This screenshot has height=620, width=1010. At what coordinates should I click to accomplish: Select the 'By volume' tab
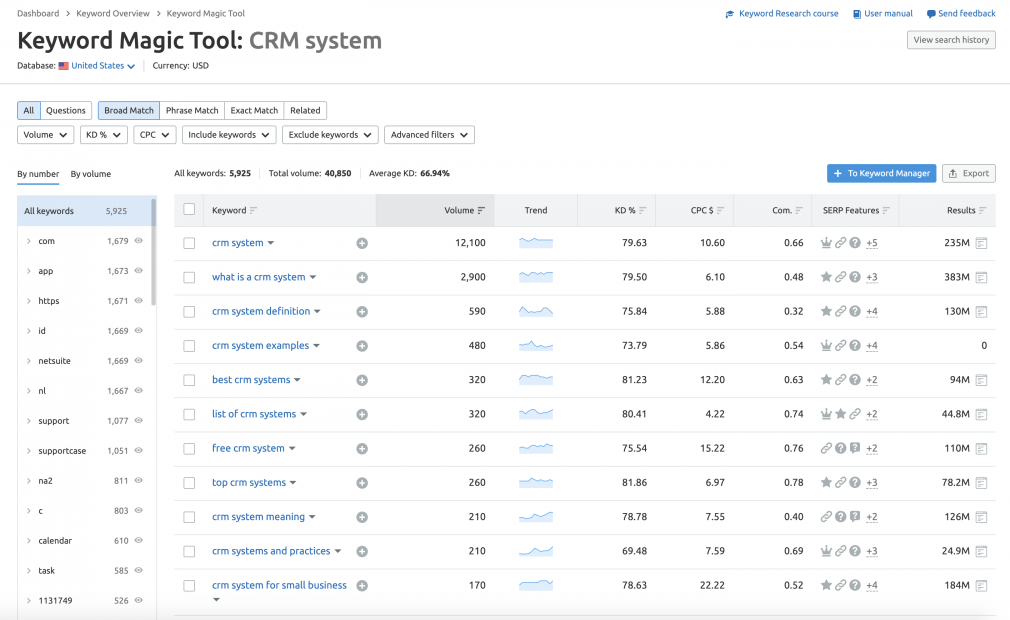pyautogui.click(x=90, y=174)
